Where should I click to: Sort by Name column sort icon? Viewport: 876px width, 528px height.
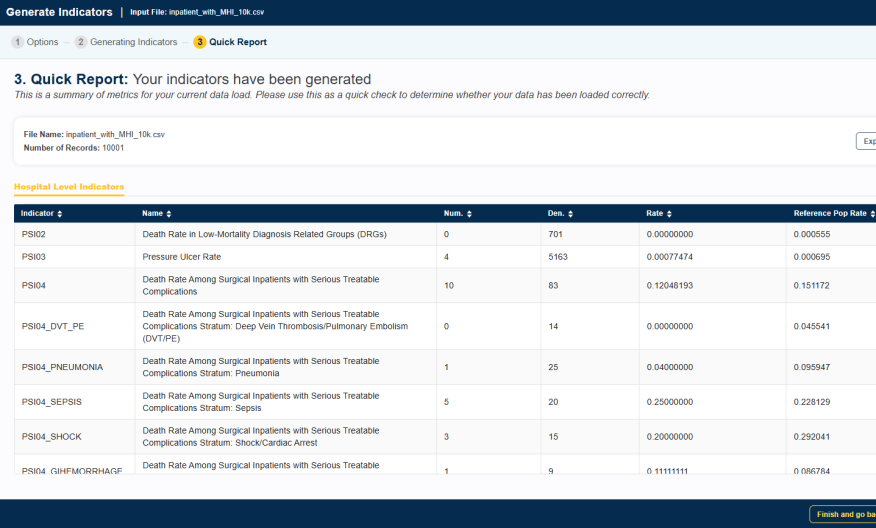pos(168,214)
